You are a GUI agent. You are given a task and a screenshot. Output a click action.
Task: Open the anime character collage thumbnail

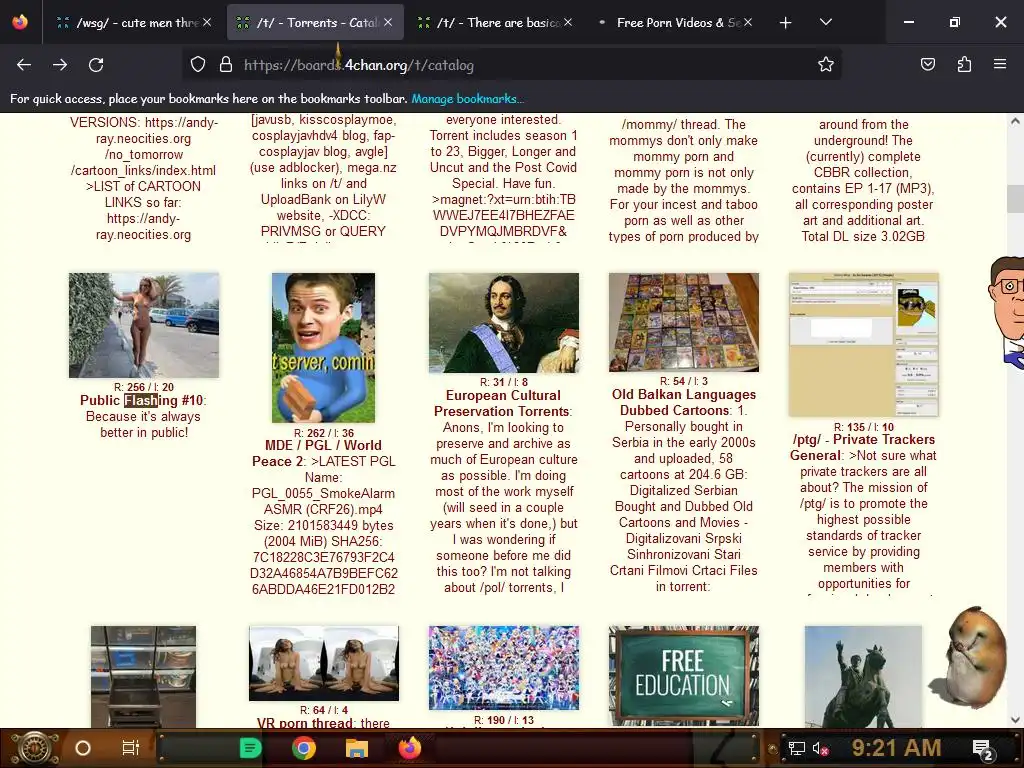[504, 667]
